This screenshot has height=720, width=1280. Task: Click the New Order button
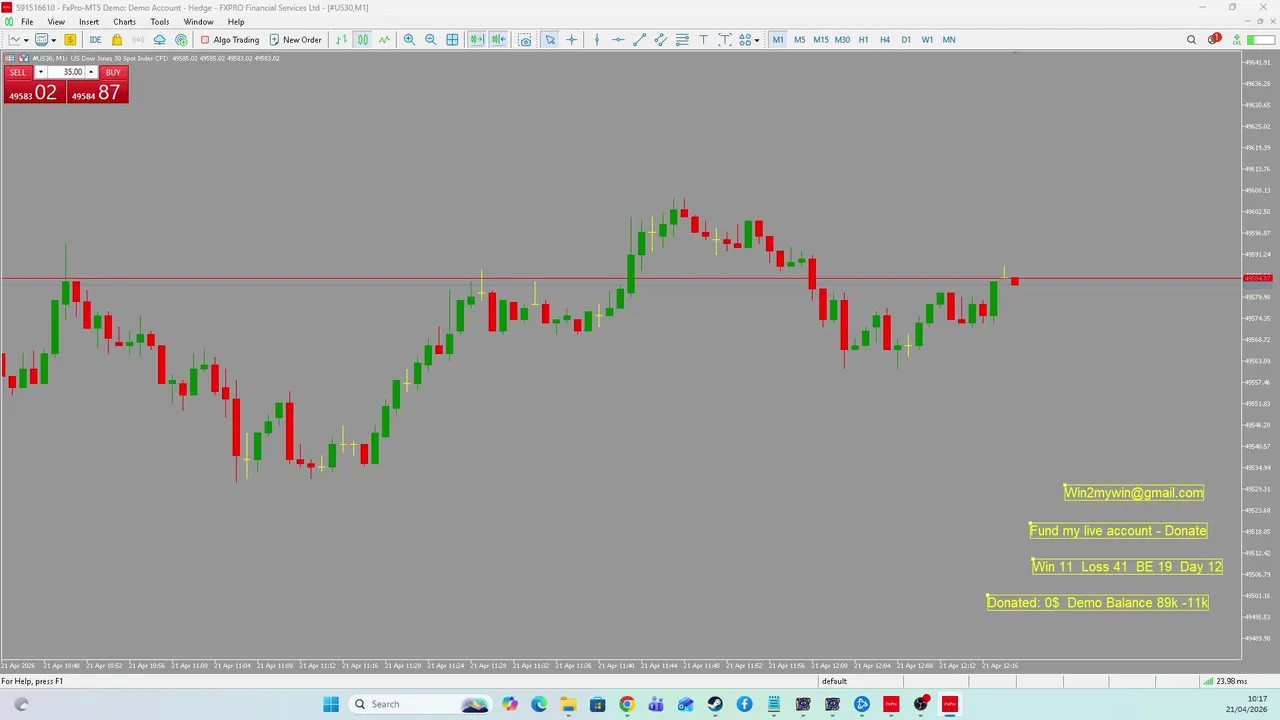295,40
